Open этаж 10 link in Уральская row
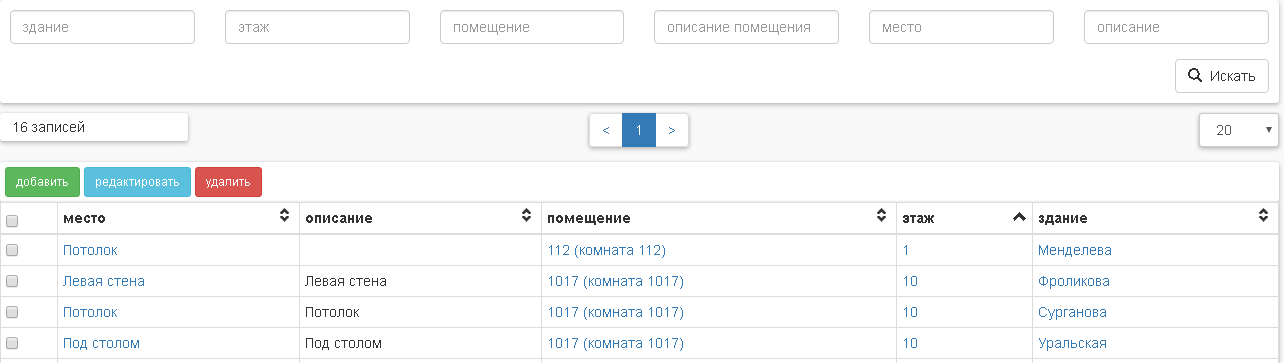The height and width of the screenshot is (363, 1284). point(910,343)
